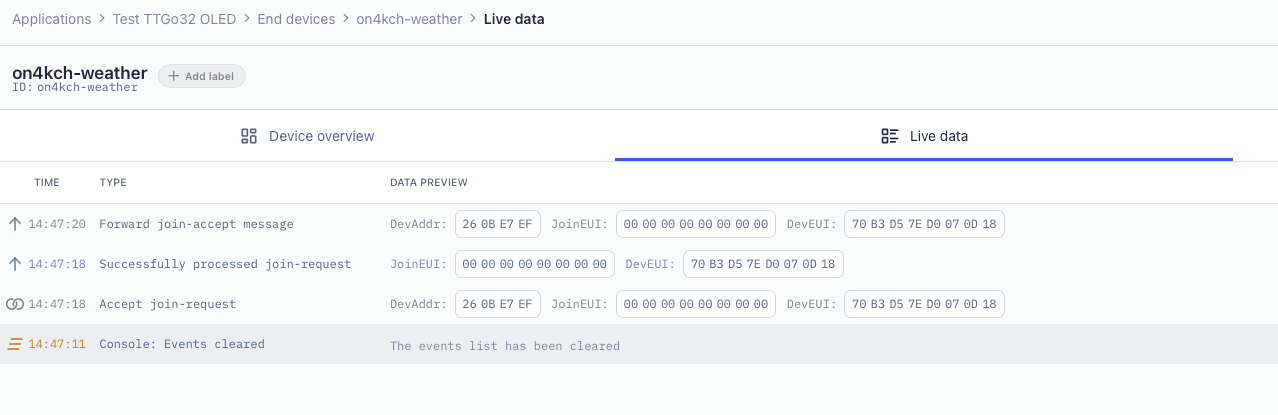Click the orange Events cleared lines icon
The width and height of the screenshot is (1278, 415).
(15, 344)
